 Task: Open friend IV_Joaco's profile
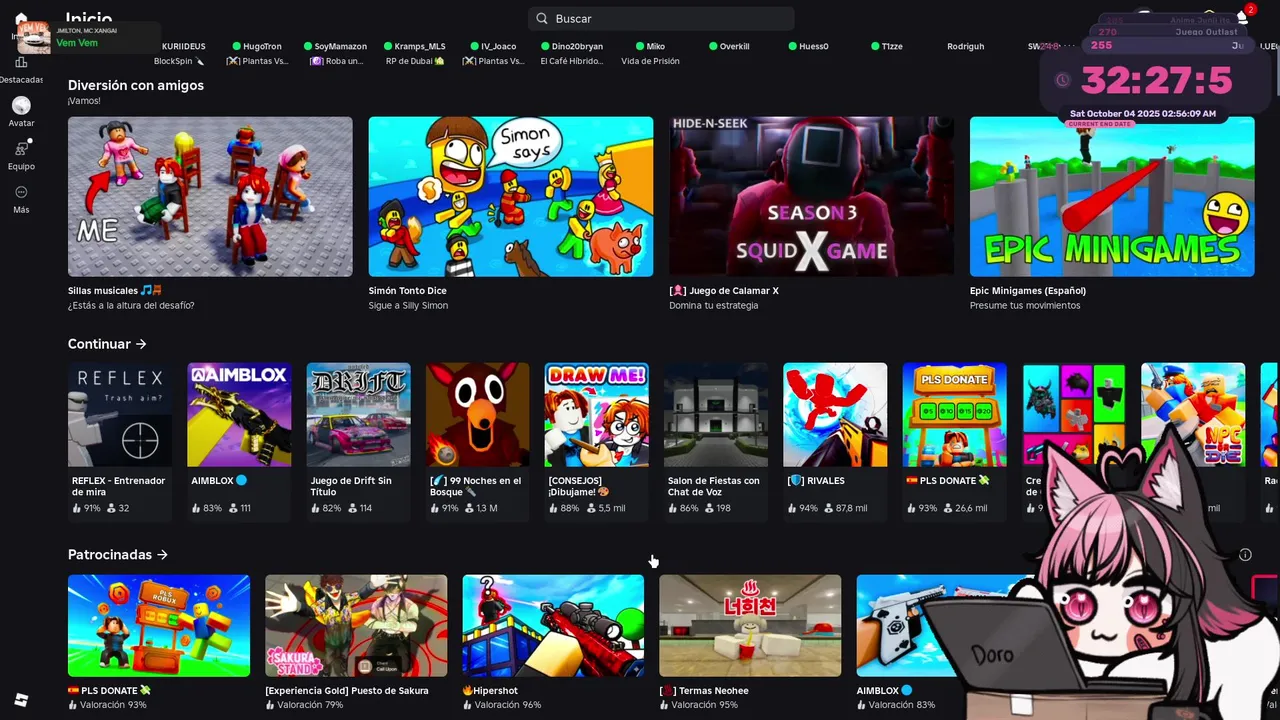pos(493,46)
